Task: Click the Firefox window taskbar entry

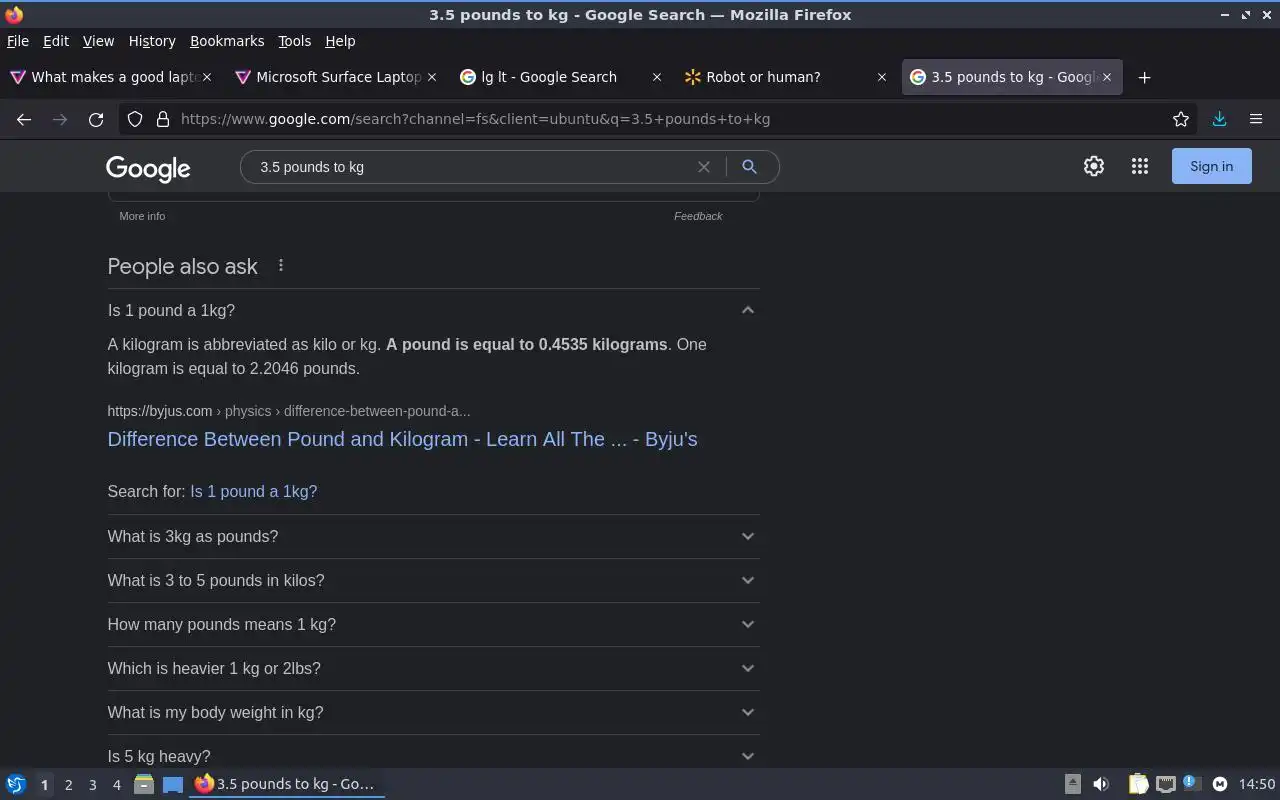Action: [288, 784]
